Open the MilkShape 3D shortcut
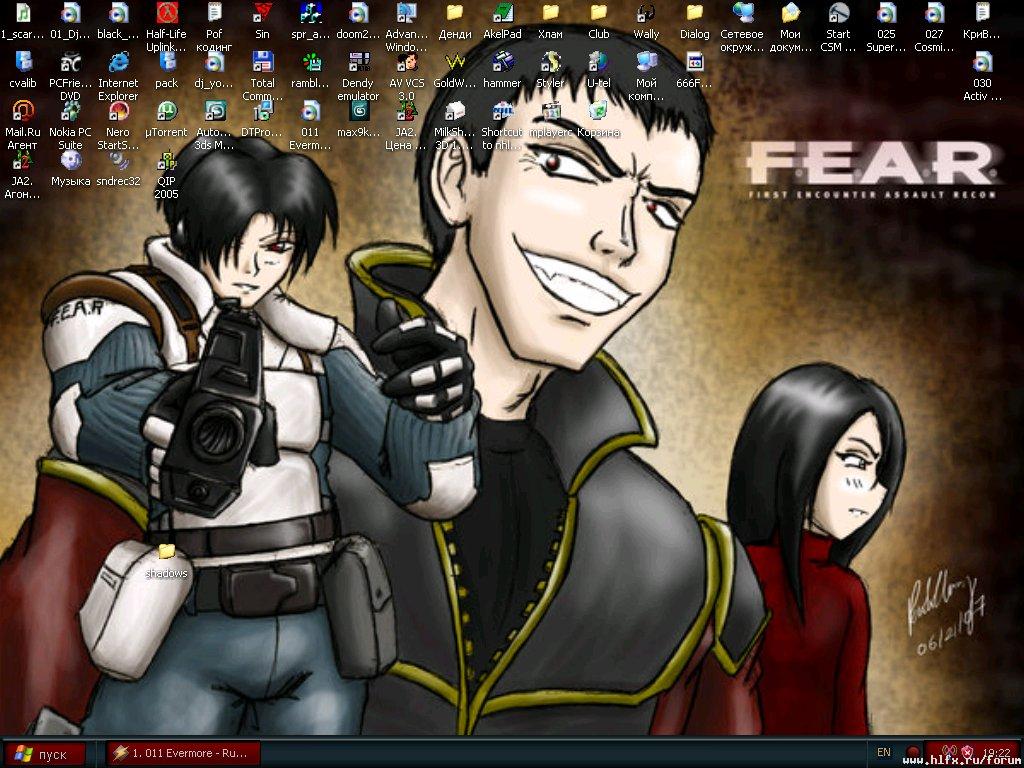The width and height of the screenshot is (1024, 768). click(x=455, y=110)
